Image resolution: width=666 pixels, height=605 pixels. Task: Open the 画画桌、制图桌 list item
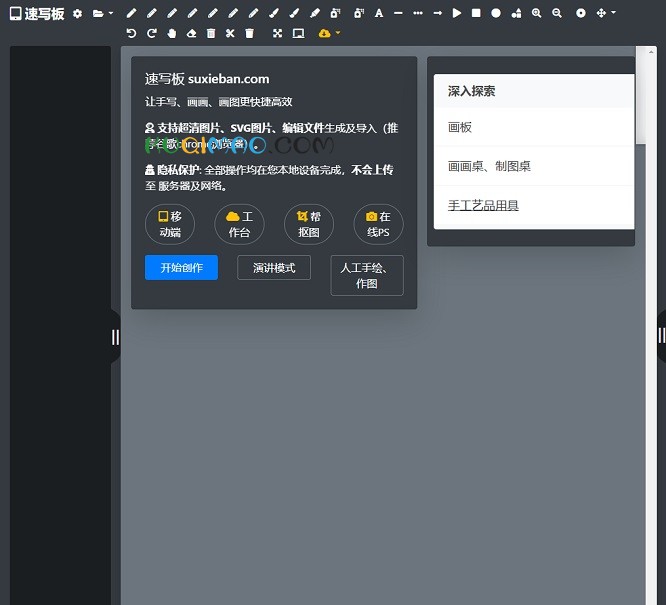[534, 166]
